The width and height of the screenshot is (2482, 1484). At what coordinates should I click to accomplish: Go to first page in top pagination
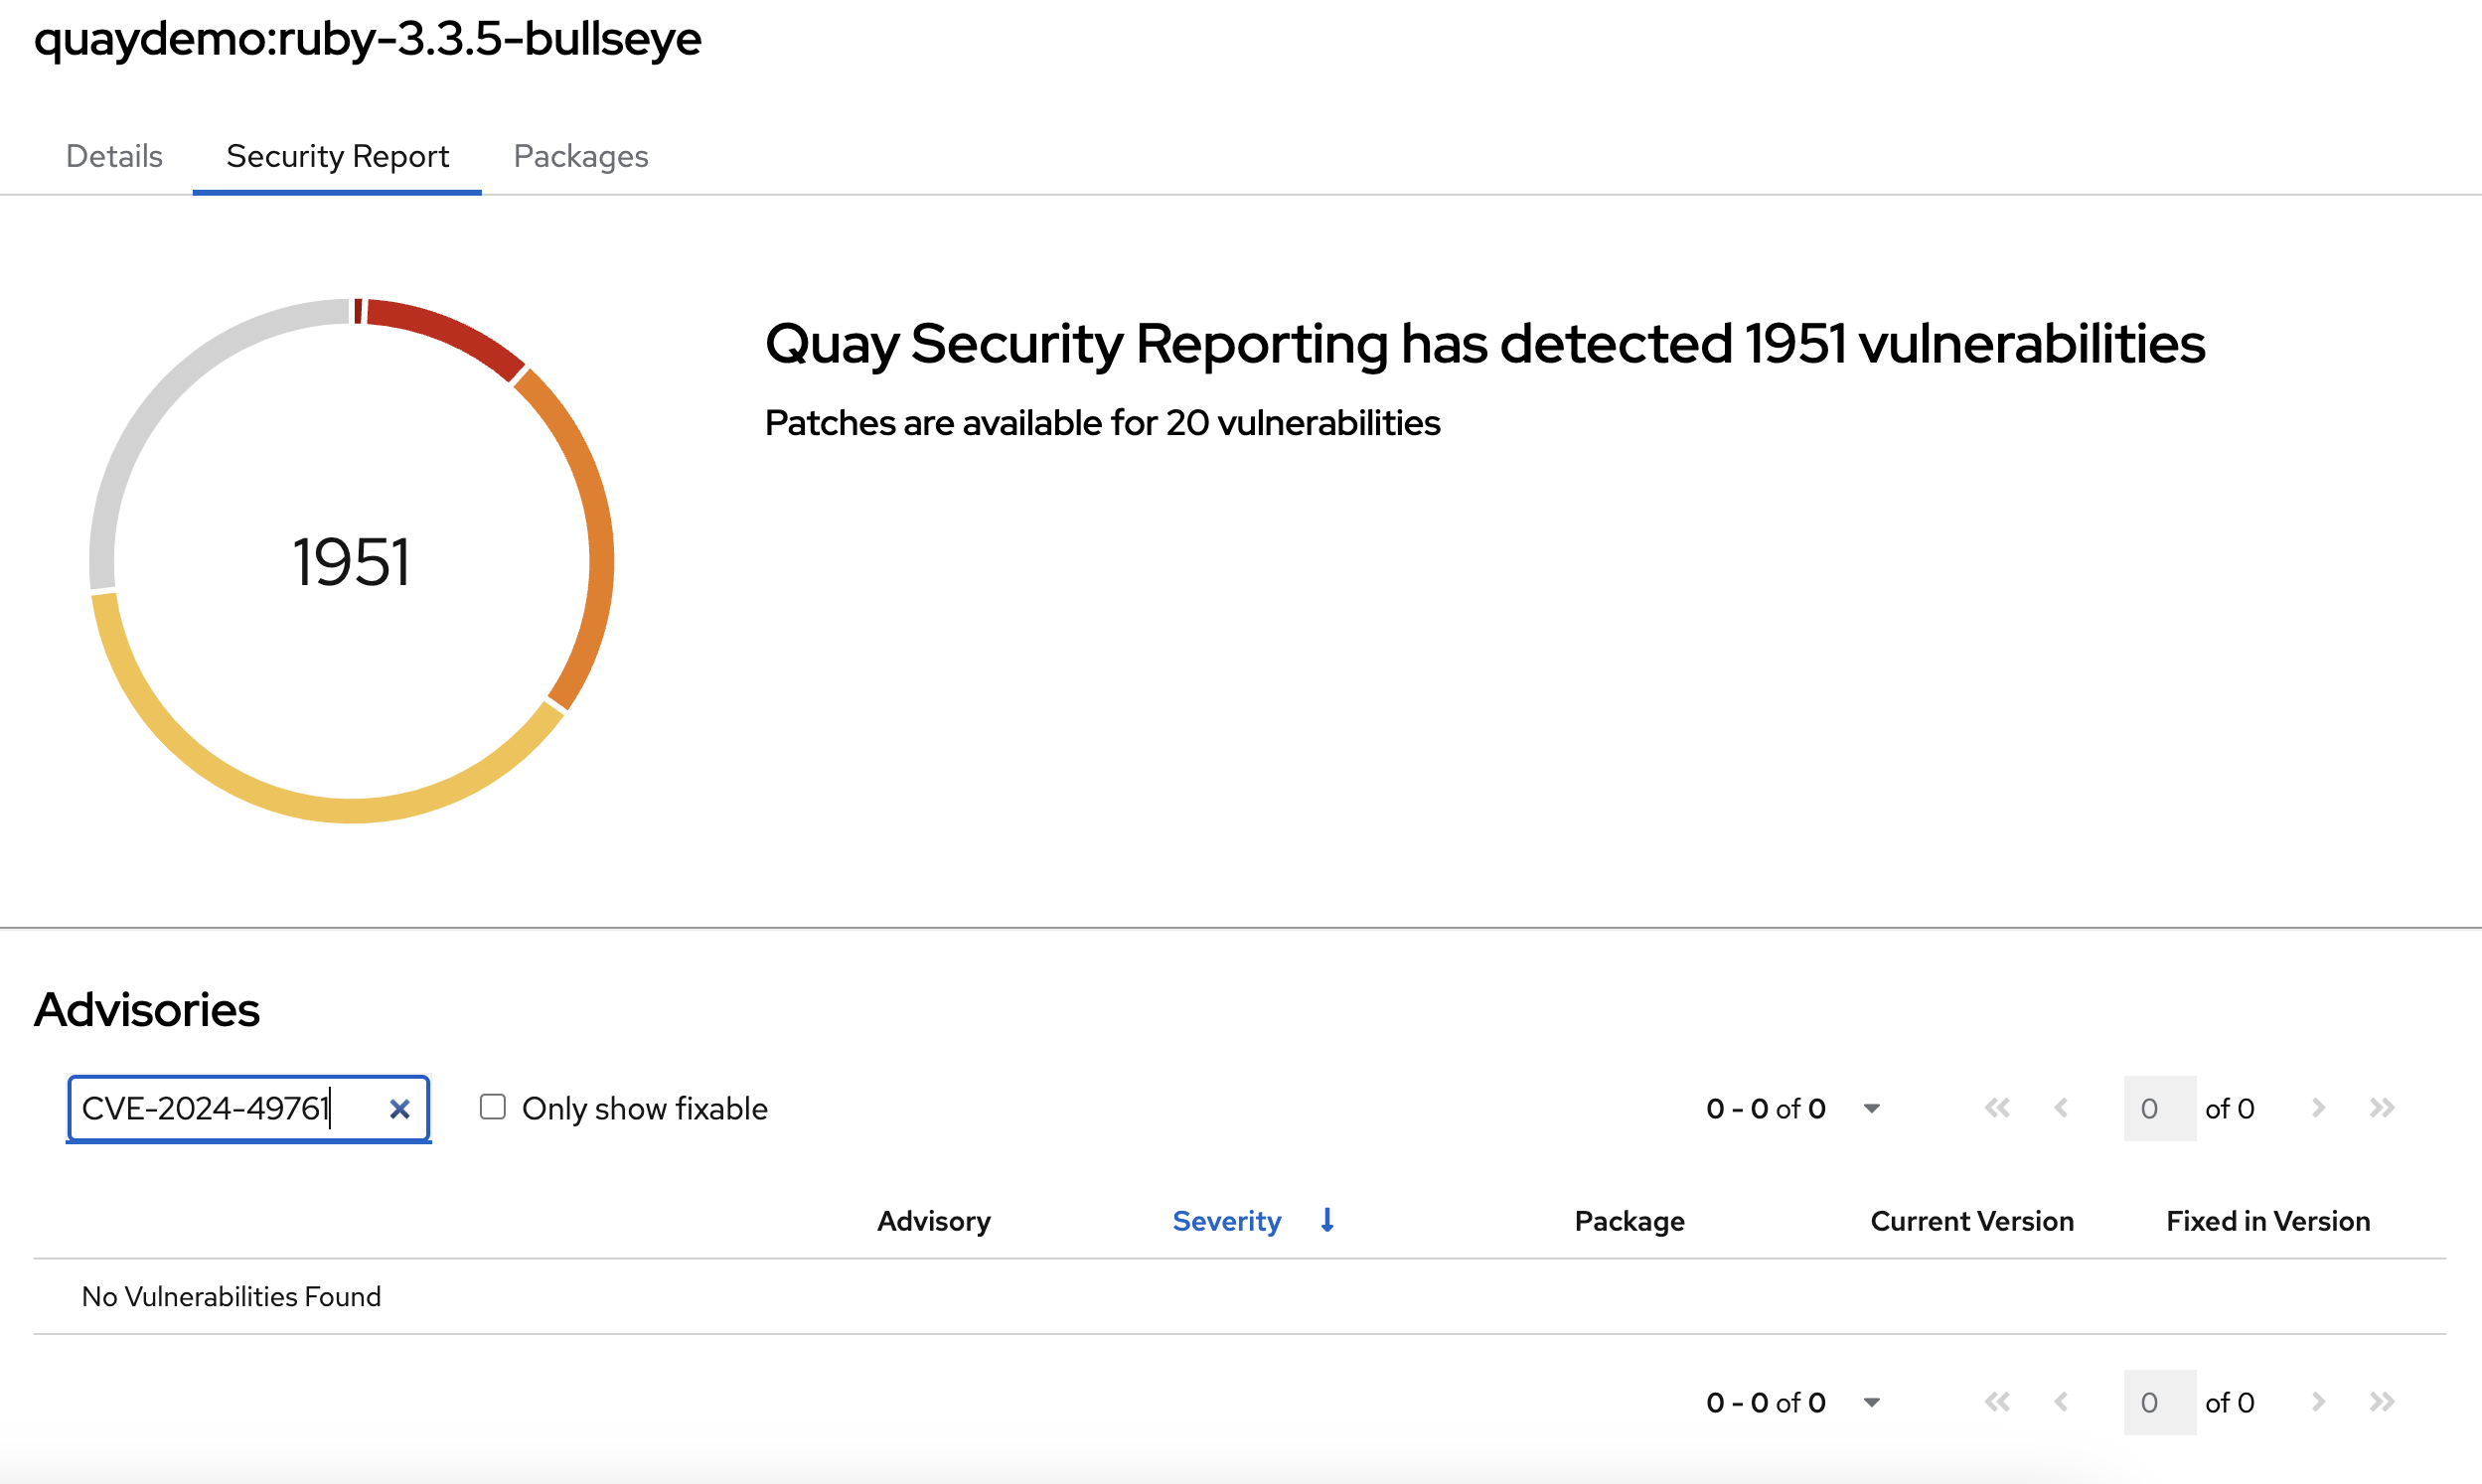coord(1997,1108)
